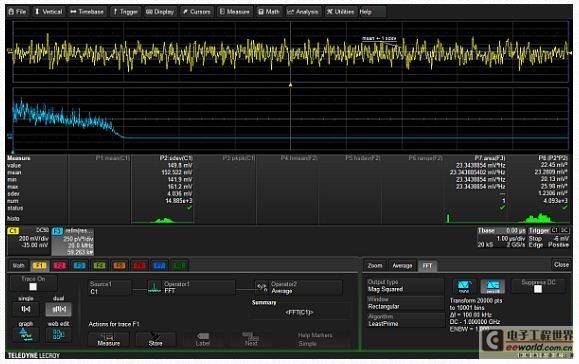
Task: Close the right-hand settings panel
Action: pyautogui.click(x=561, y=265)
